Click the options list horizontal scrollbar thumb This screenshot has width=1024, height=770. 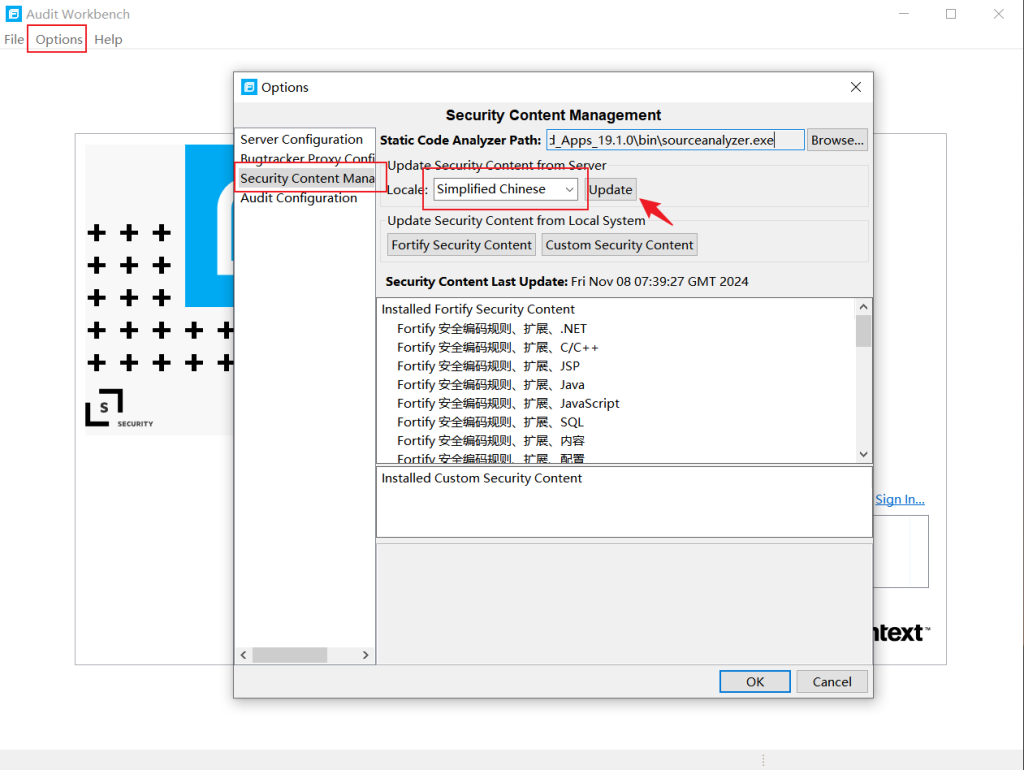(x=290, y=654)
